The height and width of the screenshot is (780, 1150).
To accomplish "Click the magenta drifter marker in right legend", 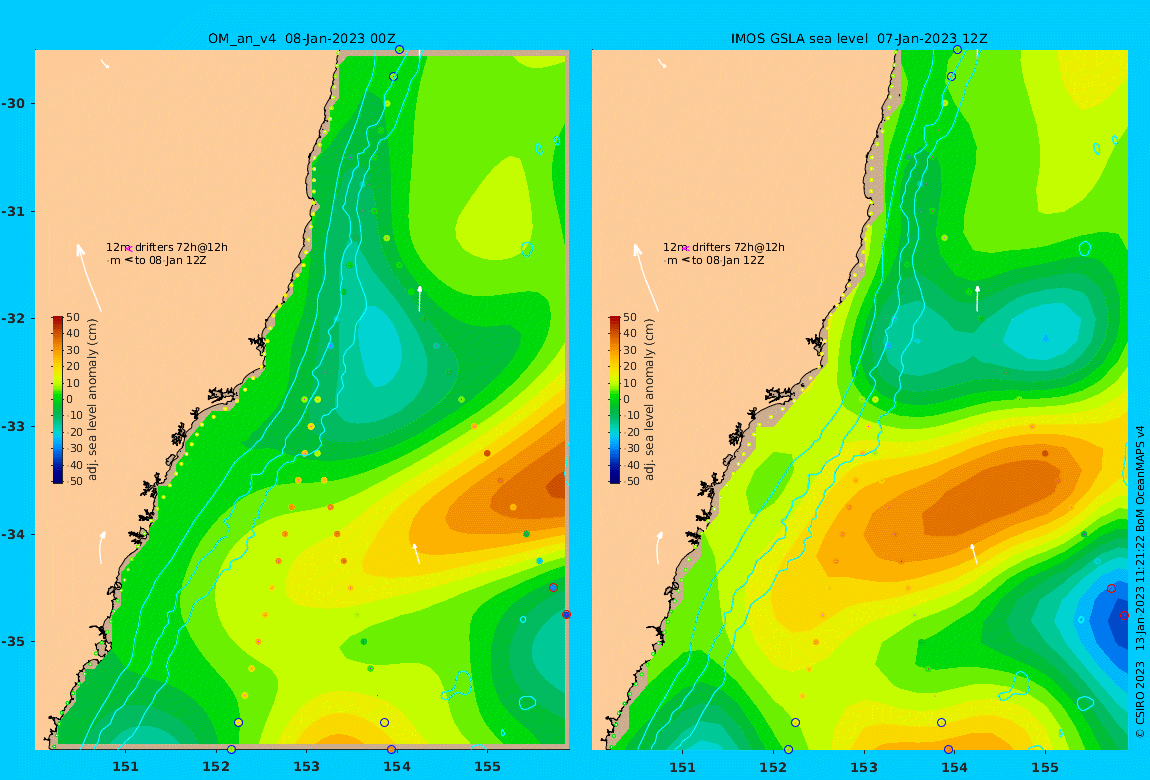I will tap(686, 249).
